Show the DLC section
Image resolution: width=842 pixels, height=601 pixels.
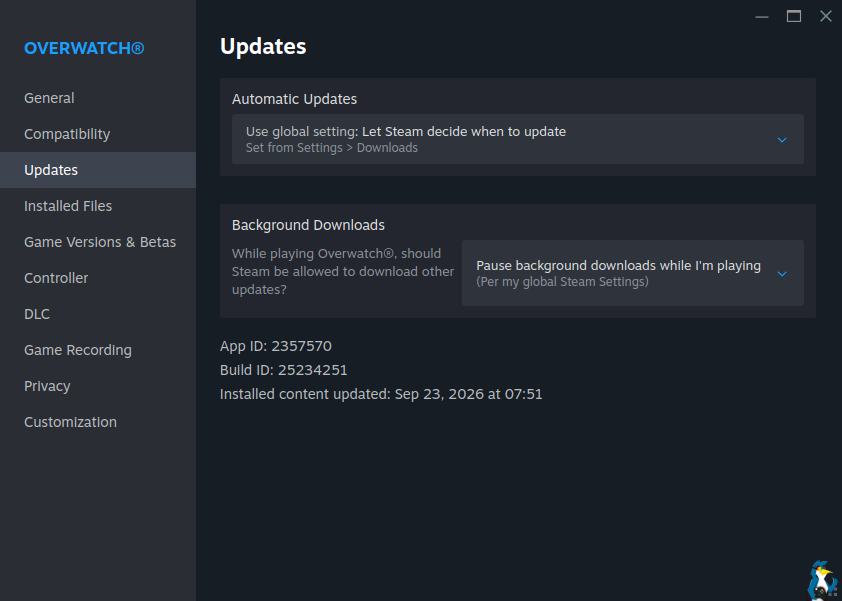(x=98, y=314)
